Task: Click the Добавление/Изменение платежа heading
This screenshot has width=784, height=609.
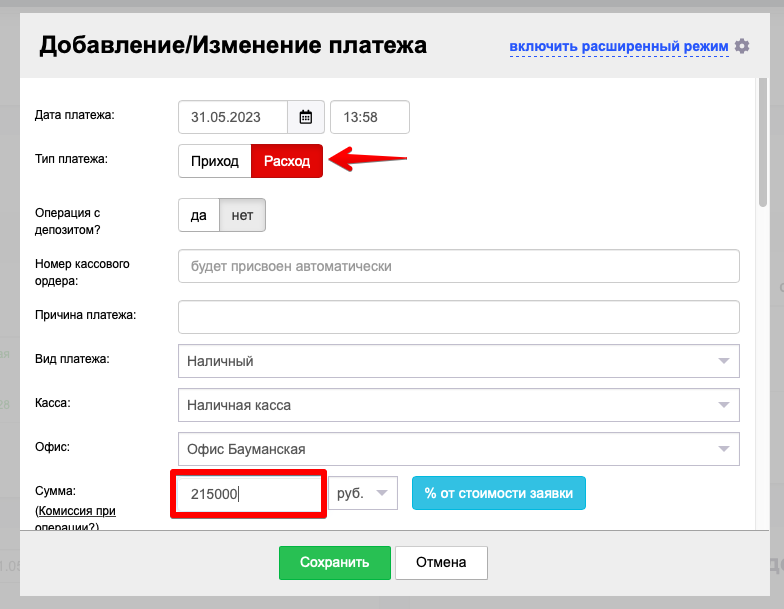Action: click(x=233, y=45)
